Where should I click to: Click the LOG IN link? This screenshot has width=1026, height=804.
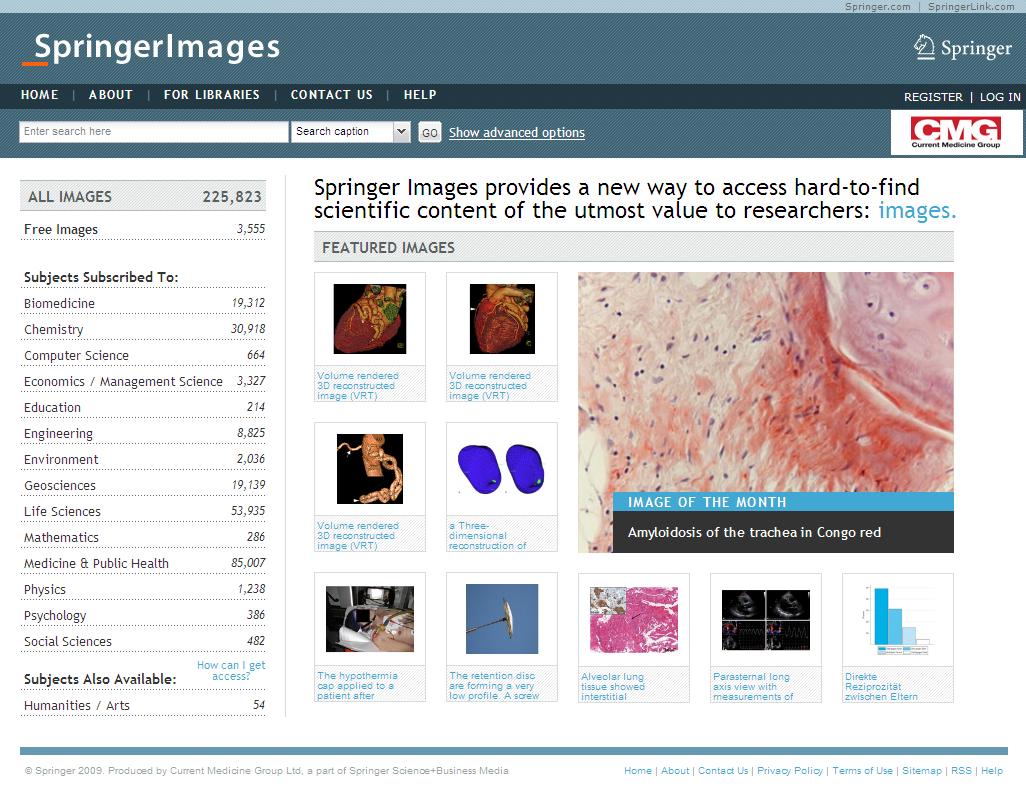1000,97
